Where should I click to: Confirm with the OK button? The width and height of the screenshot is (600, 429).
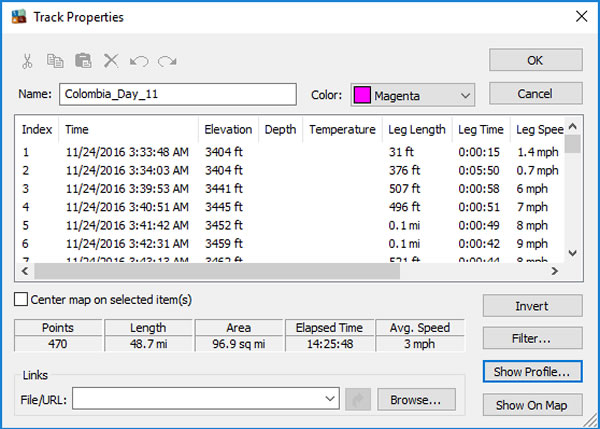click(536, 60)
